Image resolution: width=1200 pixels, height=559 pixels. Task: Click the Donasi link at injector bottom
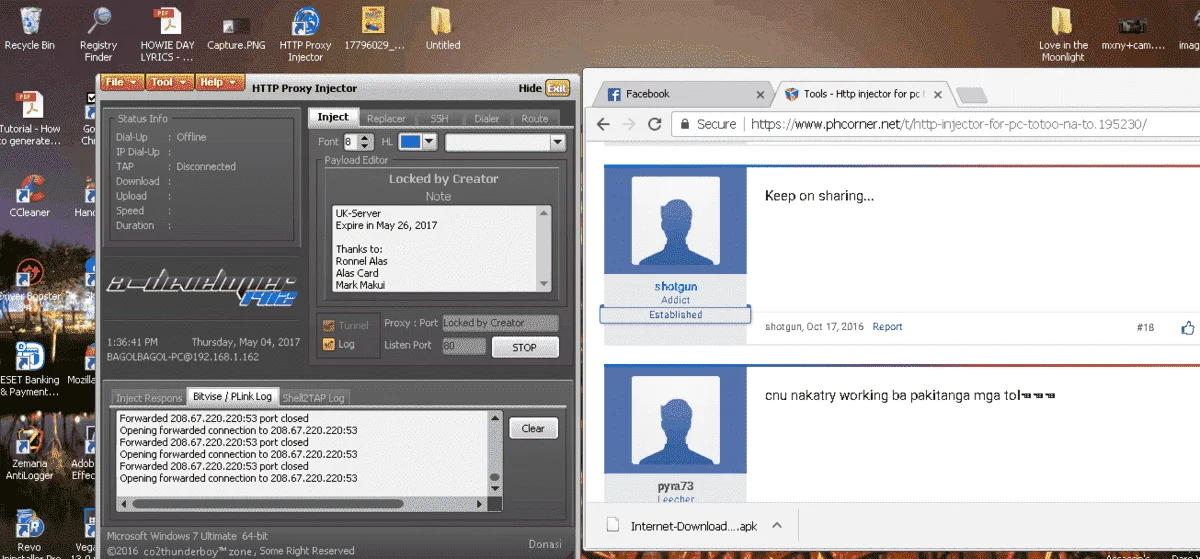545,545
